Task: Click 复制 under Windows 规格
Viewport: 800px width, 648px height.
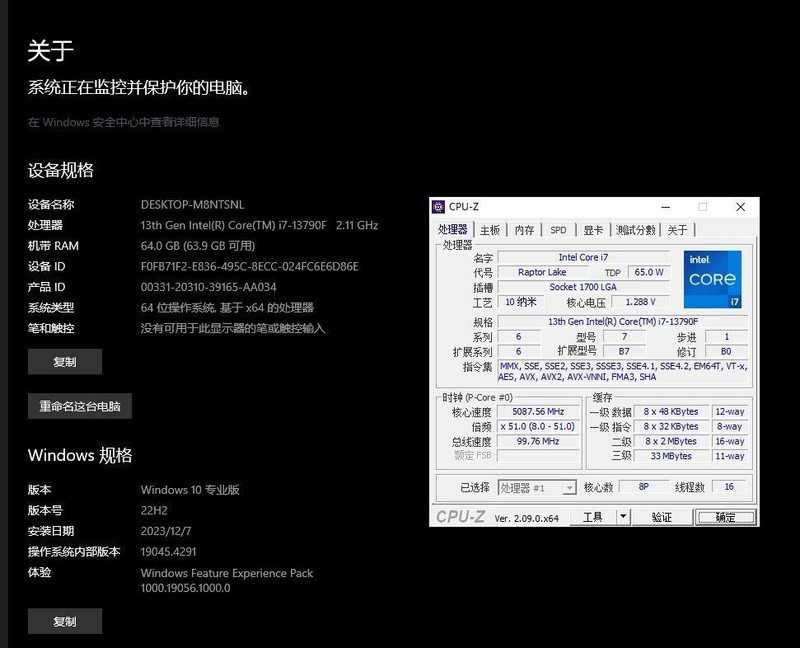Action: point(64,621)
